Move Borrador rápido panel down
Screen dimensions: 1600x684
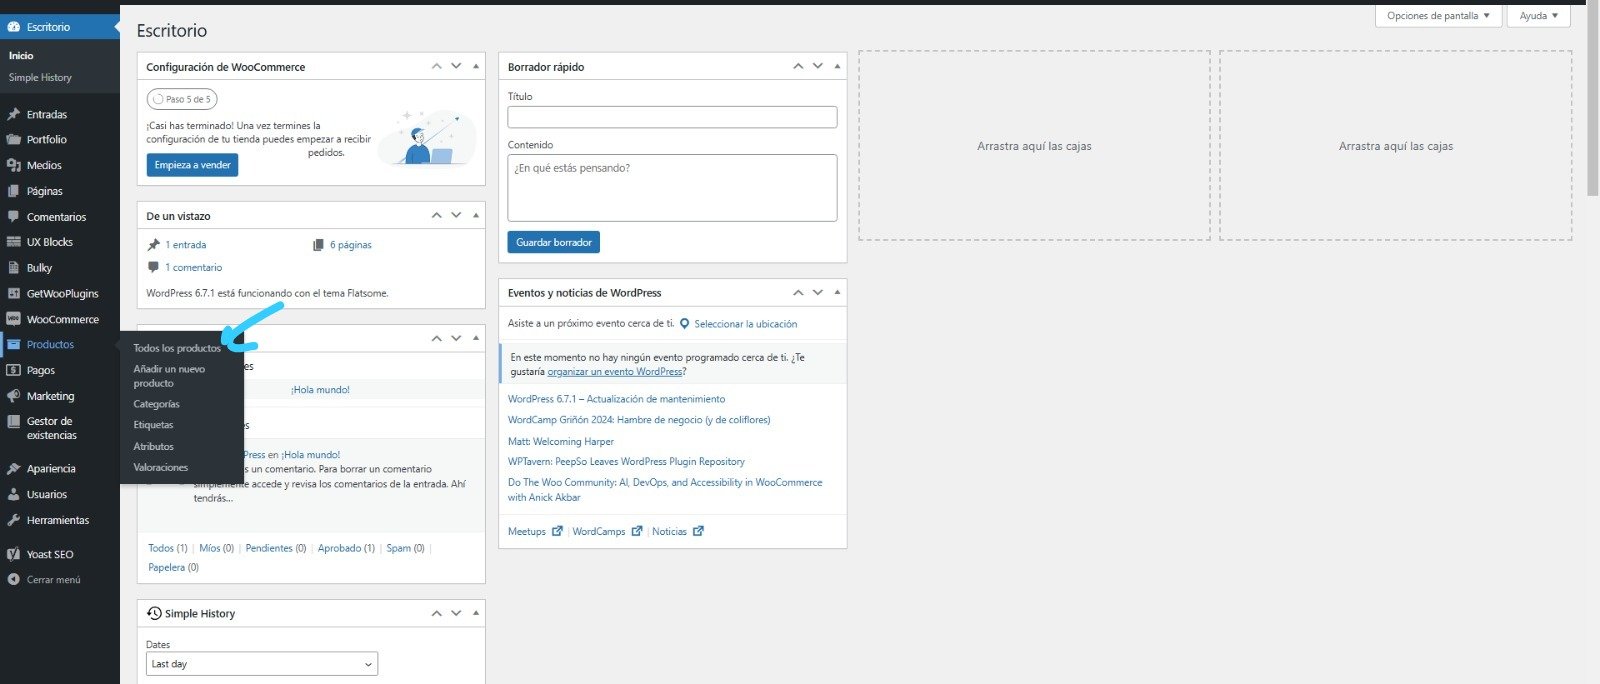point(817,66)
